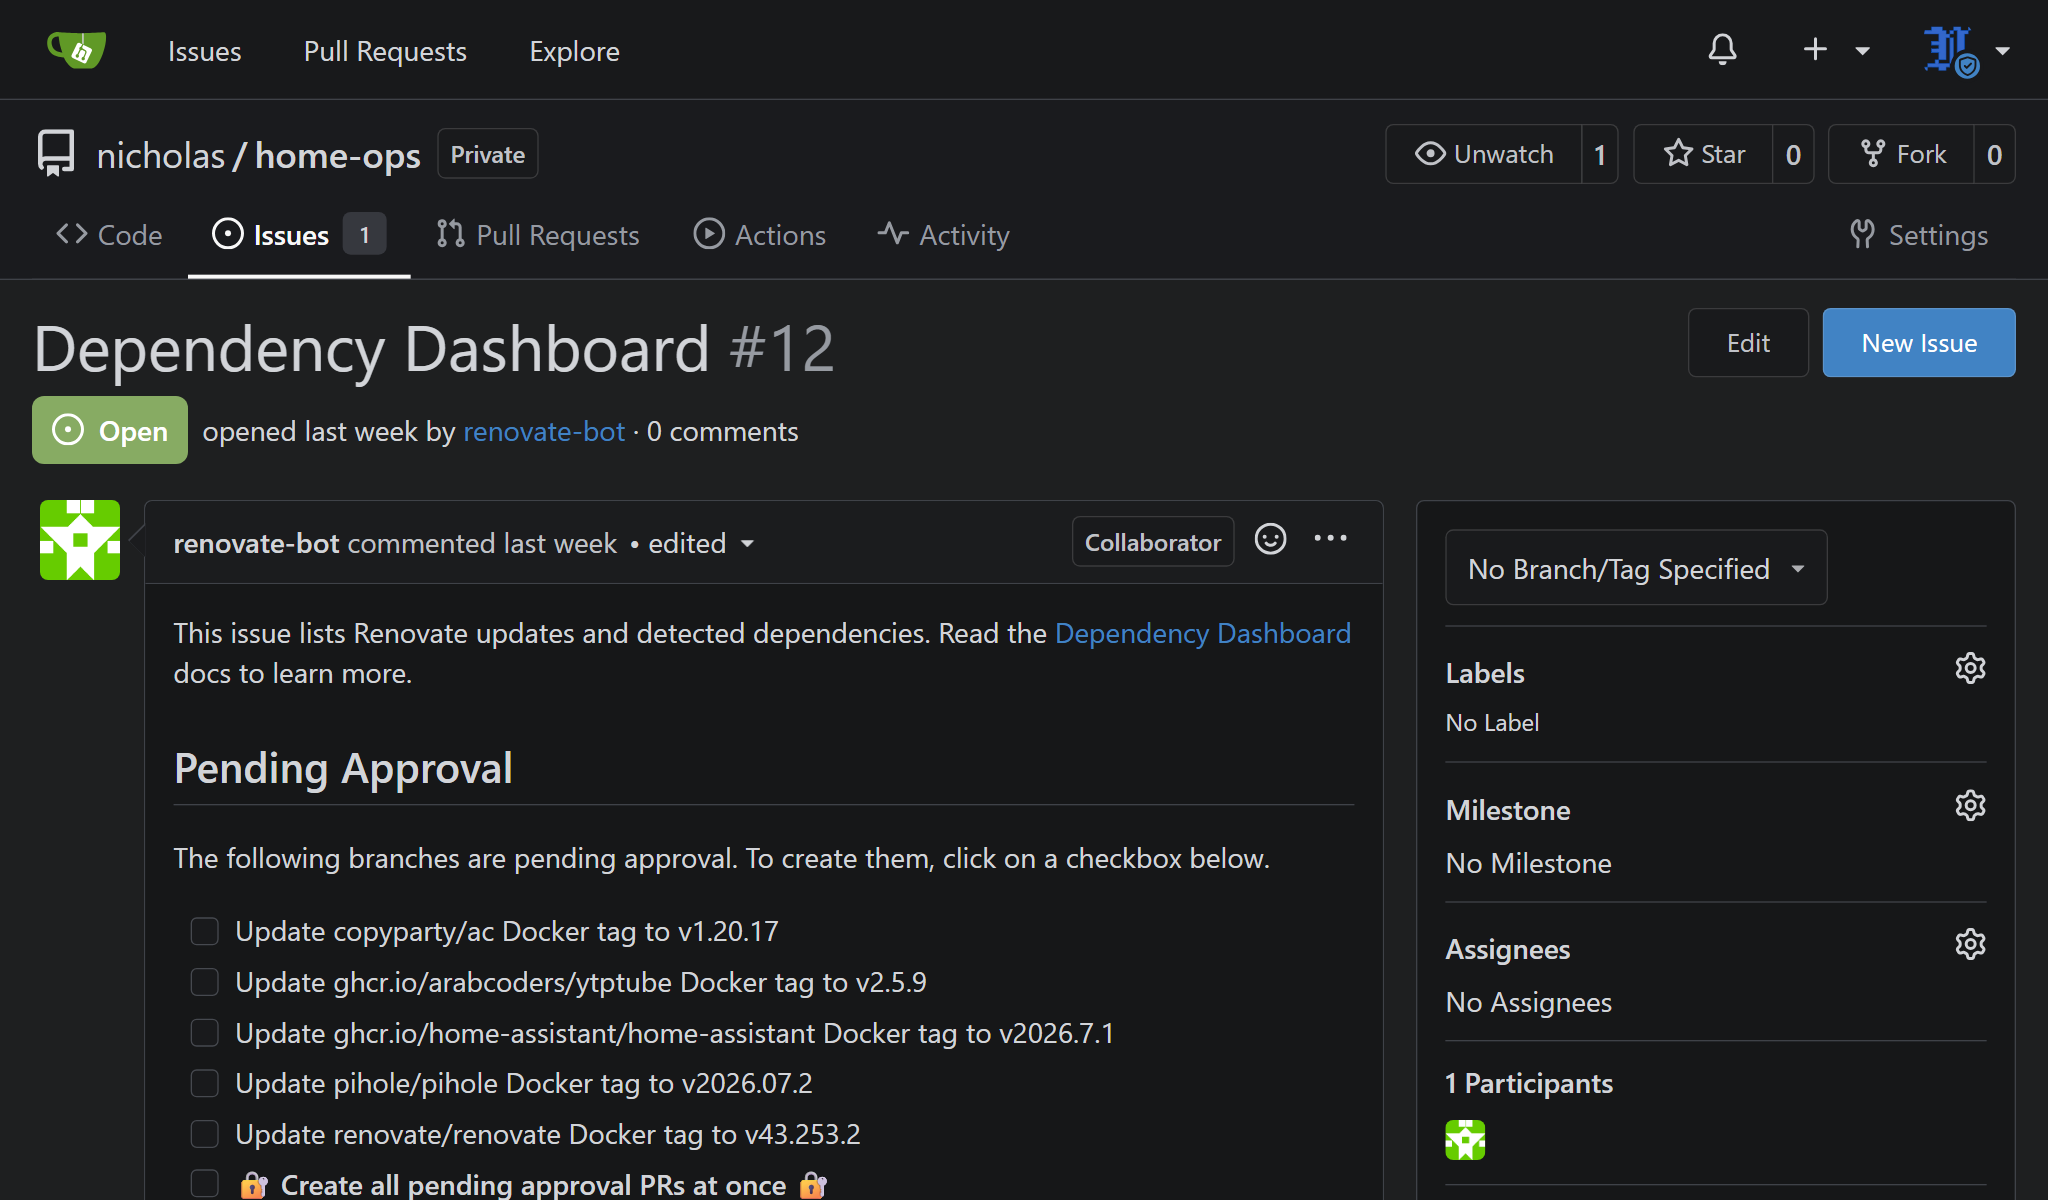Check Create all pending approval PRs checkbox
The image size is (2048, 1200).
pyautogui.click(x=205, y=1184)
